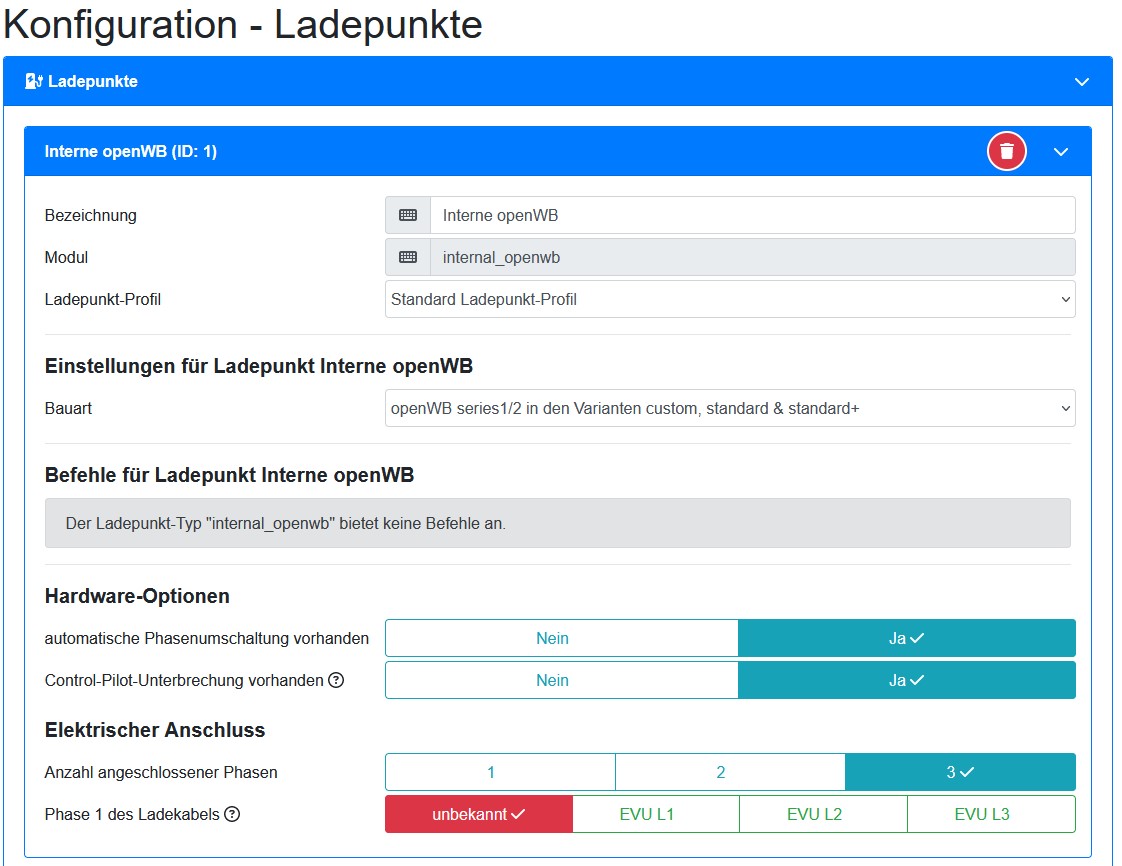Open help icon for Control-Pilot-Unterbrechung
The image size is (1122, 866).
click(336, 680)
